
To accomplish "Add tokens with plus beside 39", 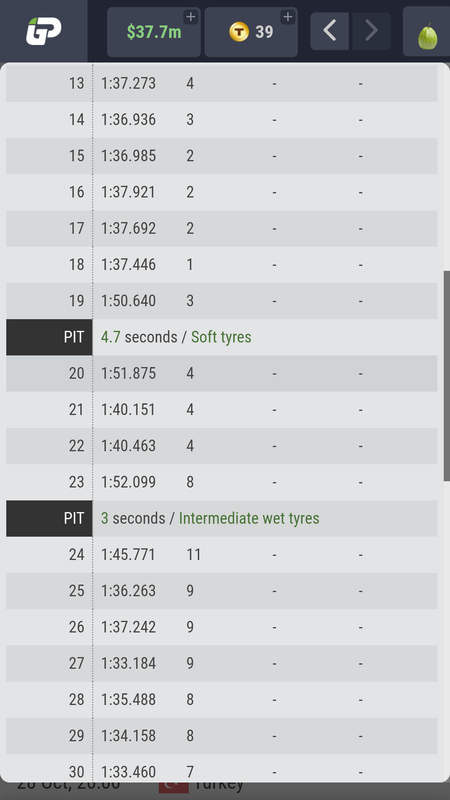I will pos(288,17).
